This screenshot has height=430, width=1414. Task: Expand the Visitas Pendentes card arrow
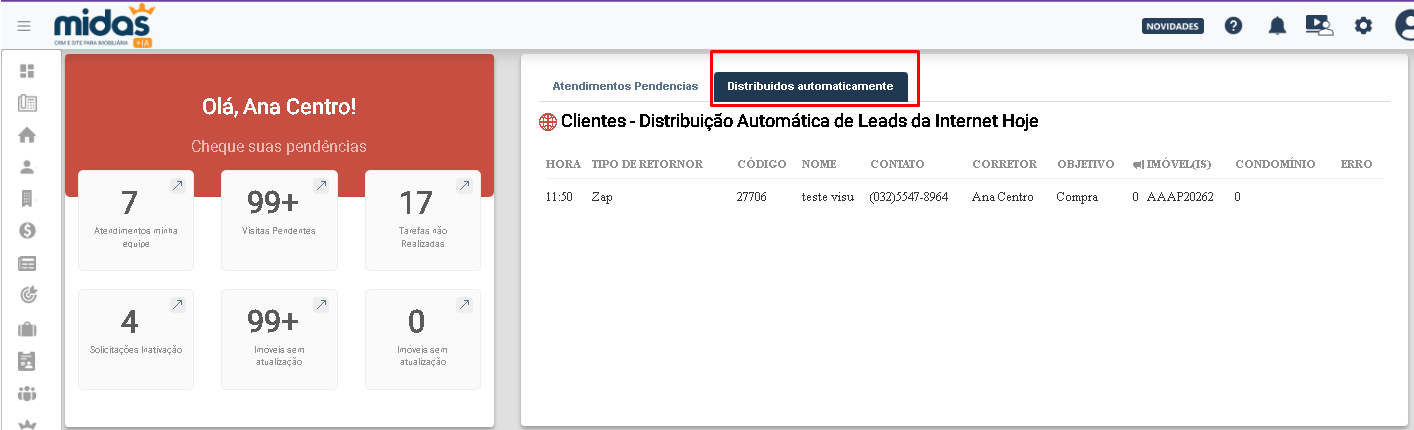(321, 186)
